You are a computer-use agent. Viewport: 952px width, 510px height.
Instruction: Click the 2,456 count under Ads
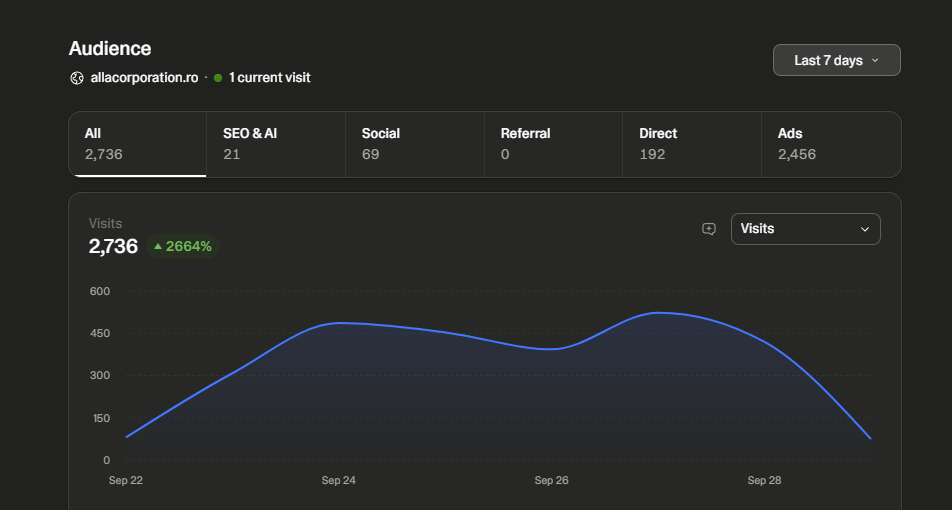[797, 154]
